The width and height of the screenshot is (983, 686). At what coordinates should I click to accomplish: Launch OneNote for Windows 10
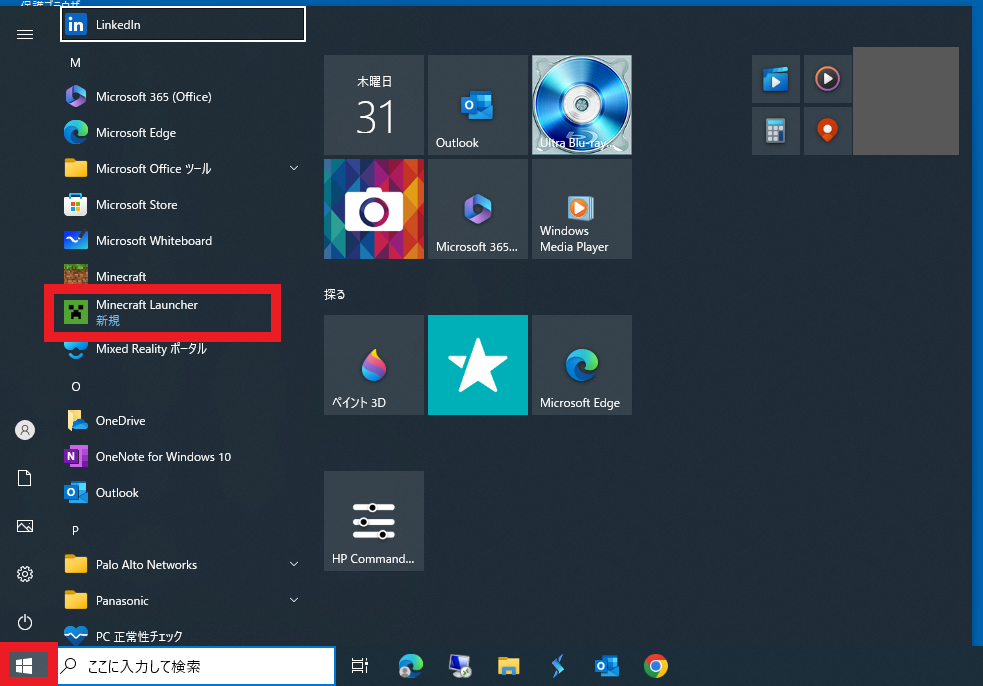click(x=182, y=456)
